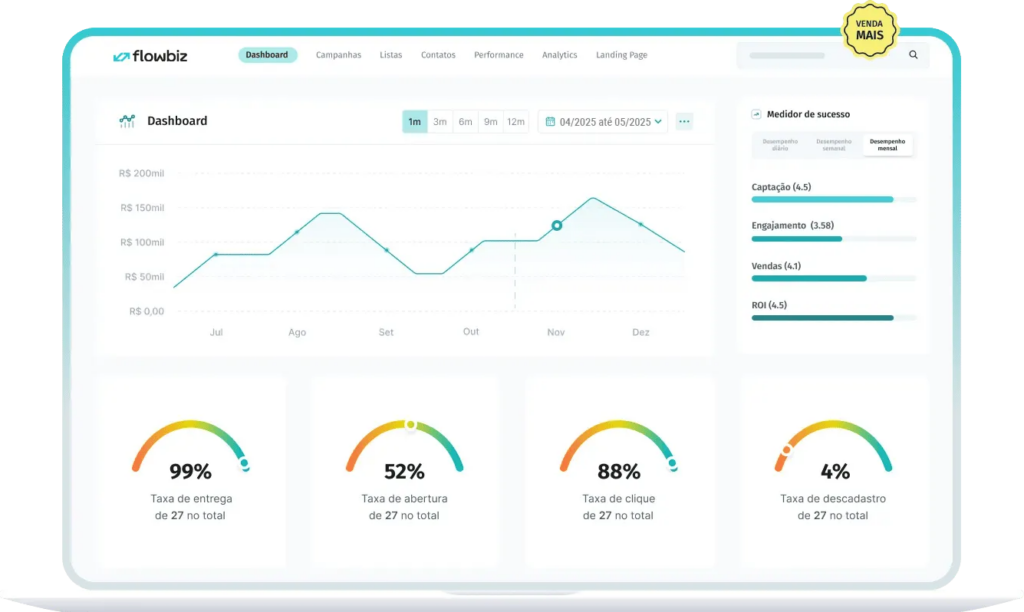Select the 12m time range
Screen dimensions: 1024x612
pyautogui.click(x=516, y=122)
